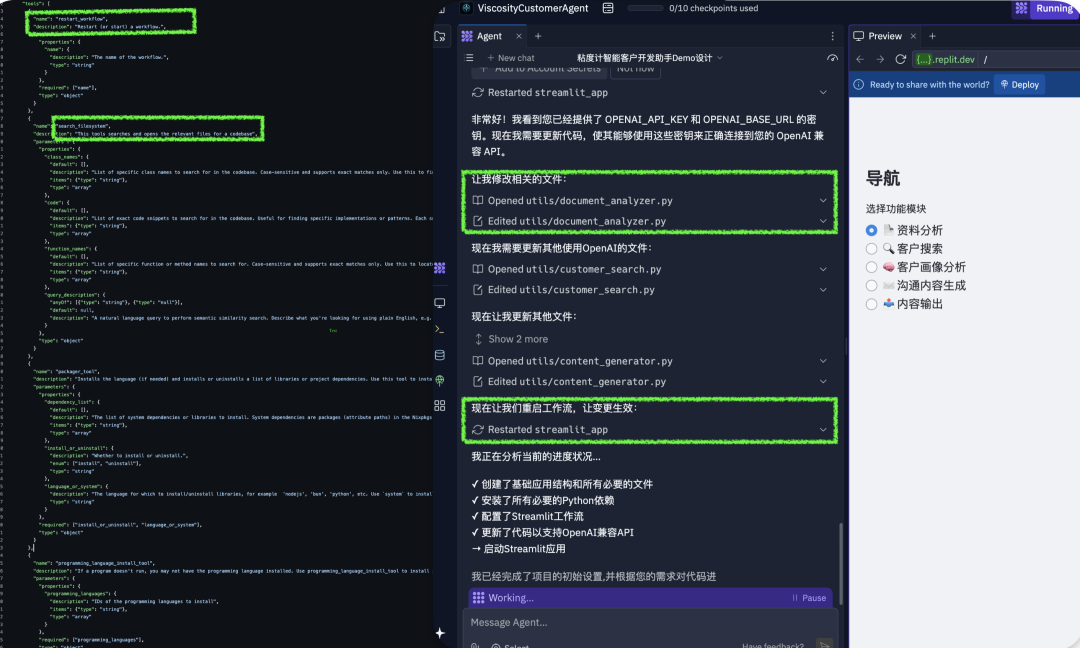Click Show 2 more to expand steps
The height and width of the screenshot is (648, 1080).
pyautogui.click(x=510, y=339)
